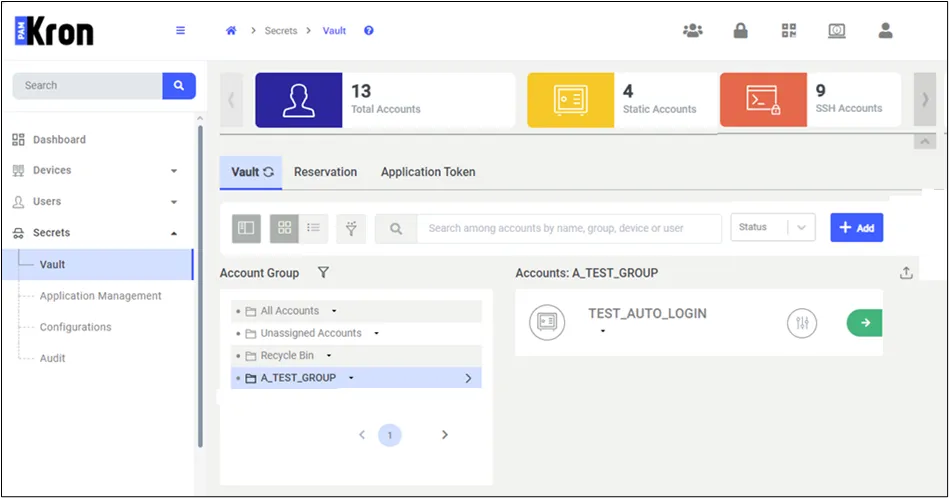Collapse the stats cards panel up arrow

coord(925,142)
